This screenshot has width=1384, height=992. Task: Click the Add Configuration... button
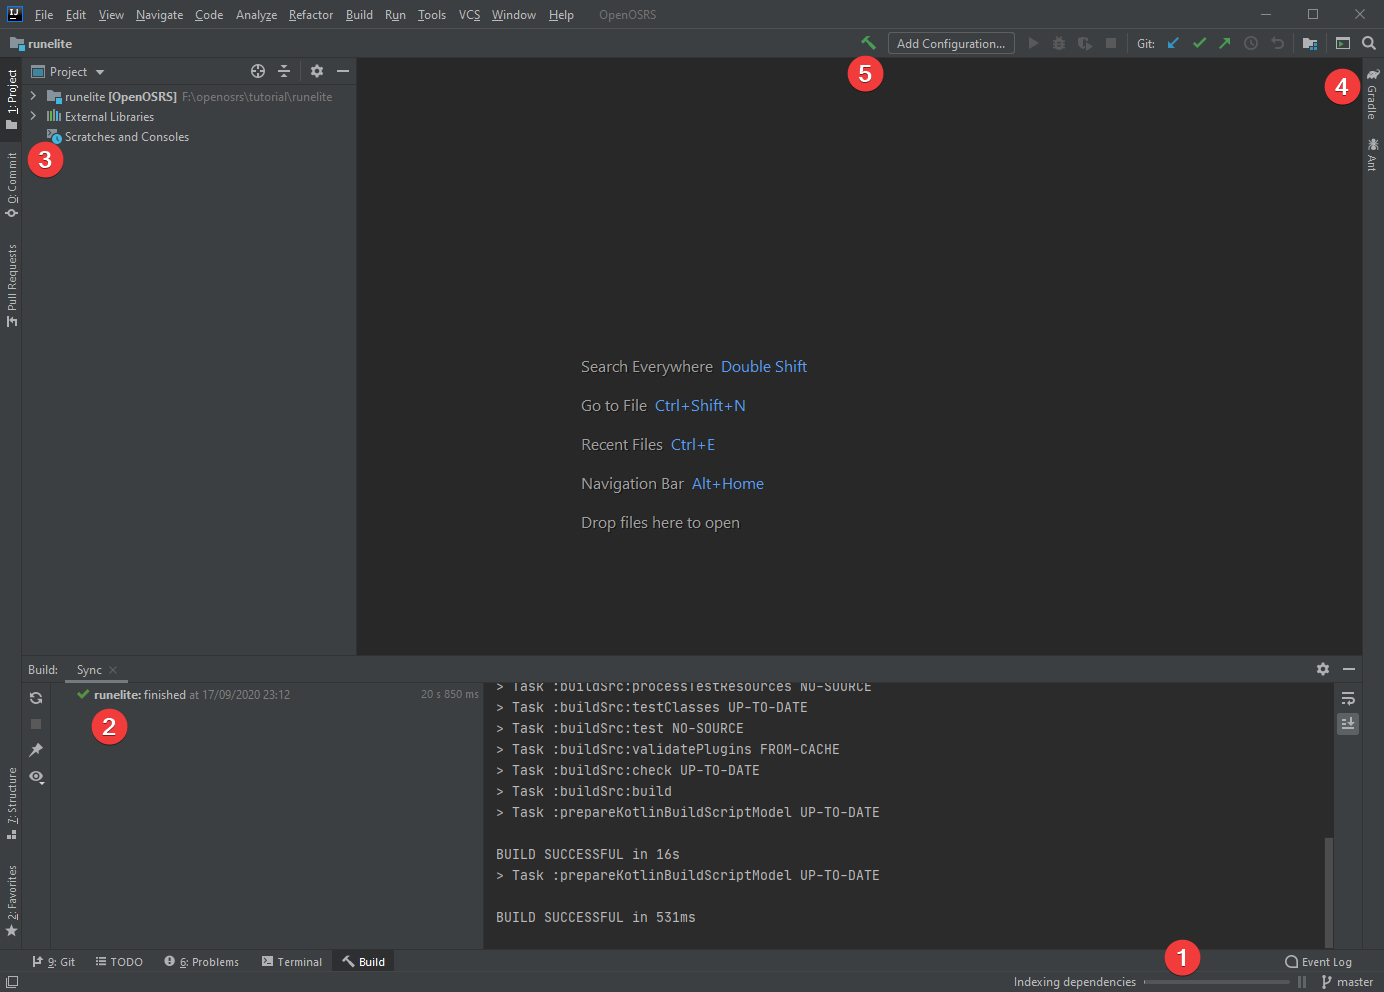pyautogui.click(x=950, y=43)
